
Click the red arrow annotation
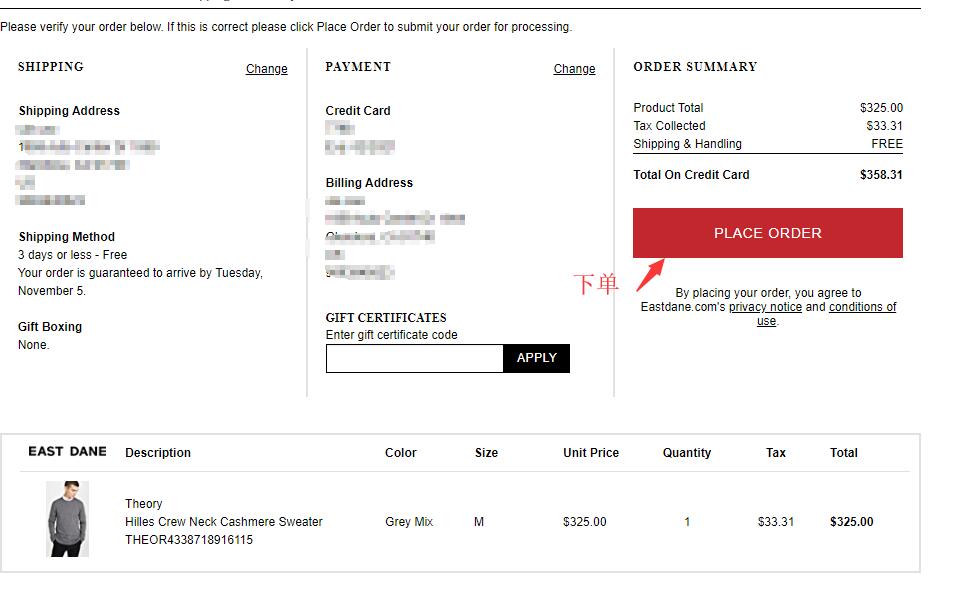click(x=651, y=272)
